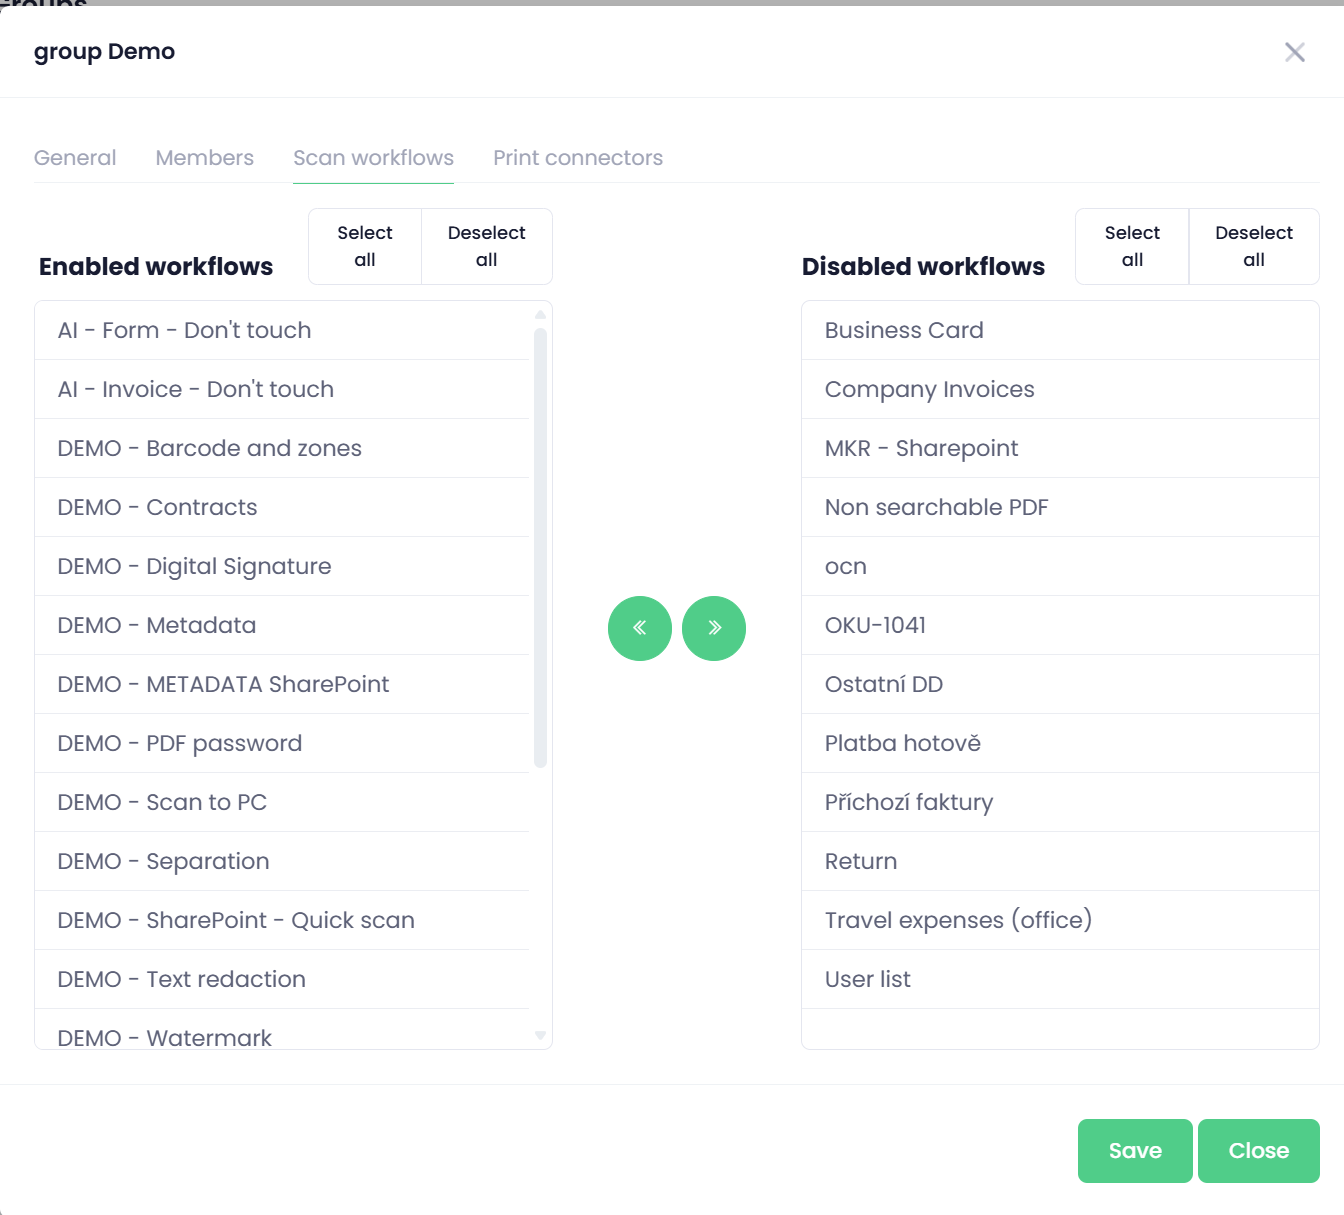
Task: Save the group workflow changes
Action: pyautogui.click(x=1134, y=1151)
